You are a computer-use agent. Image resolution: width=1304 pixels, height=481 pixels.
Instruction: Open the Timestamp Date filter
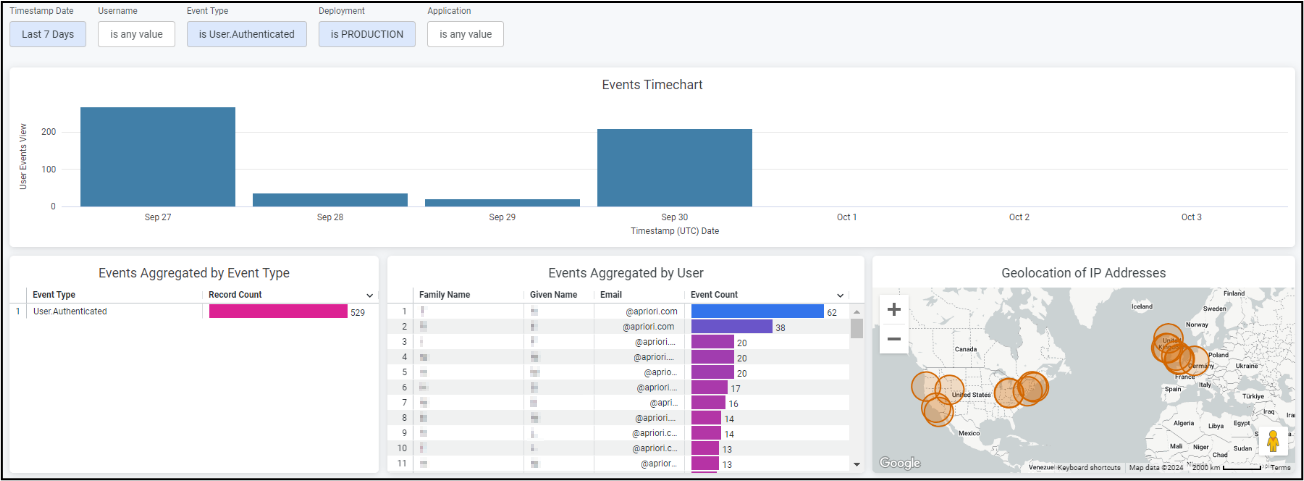(48, 34)
